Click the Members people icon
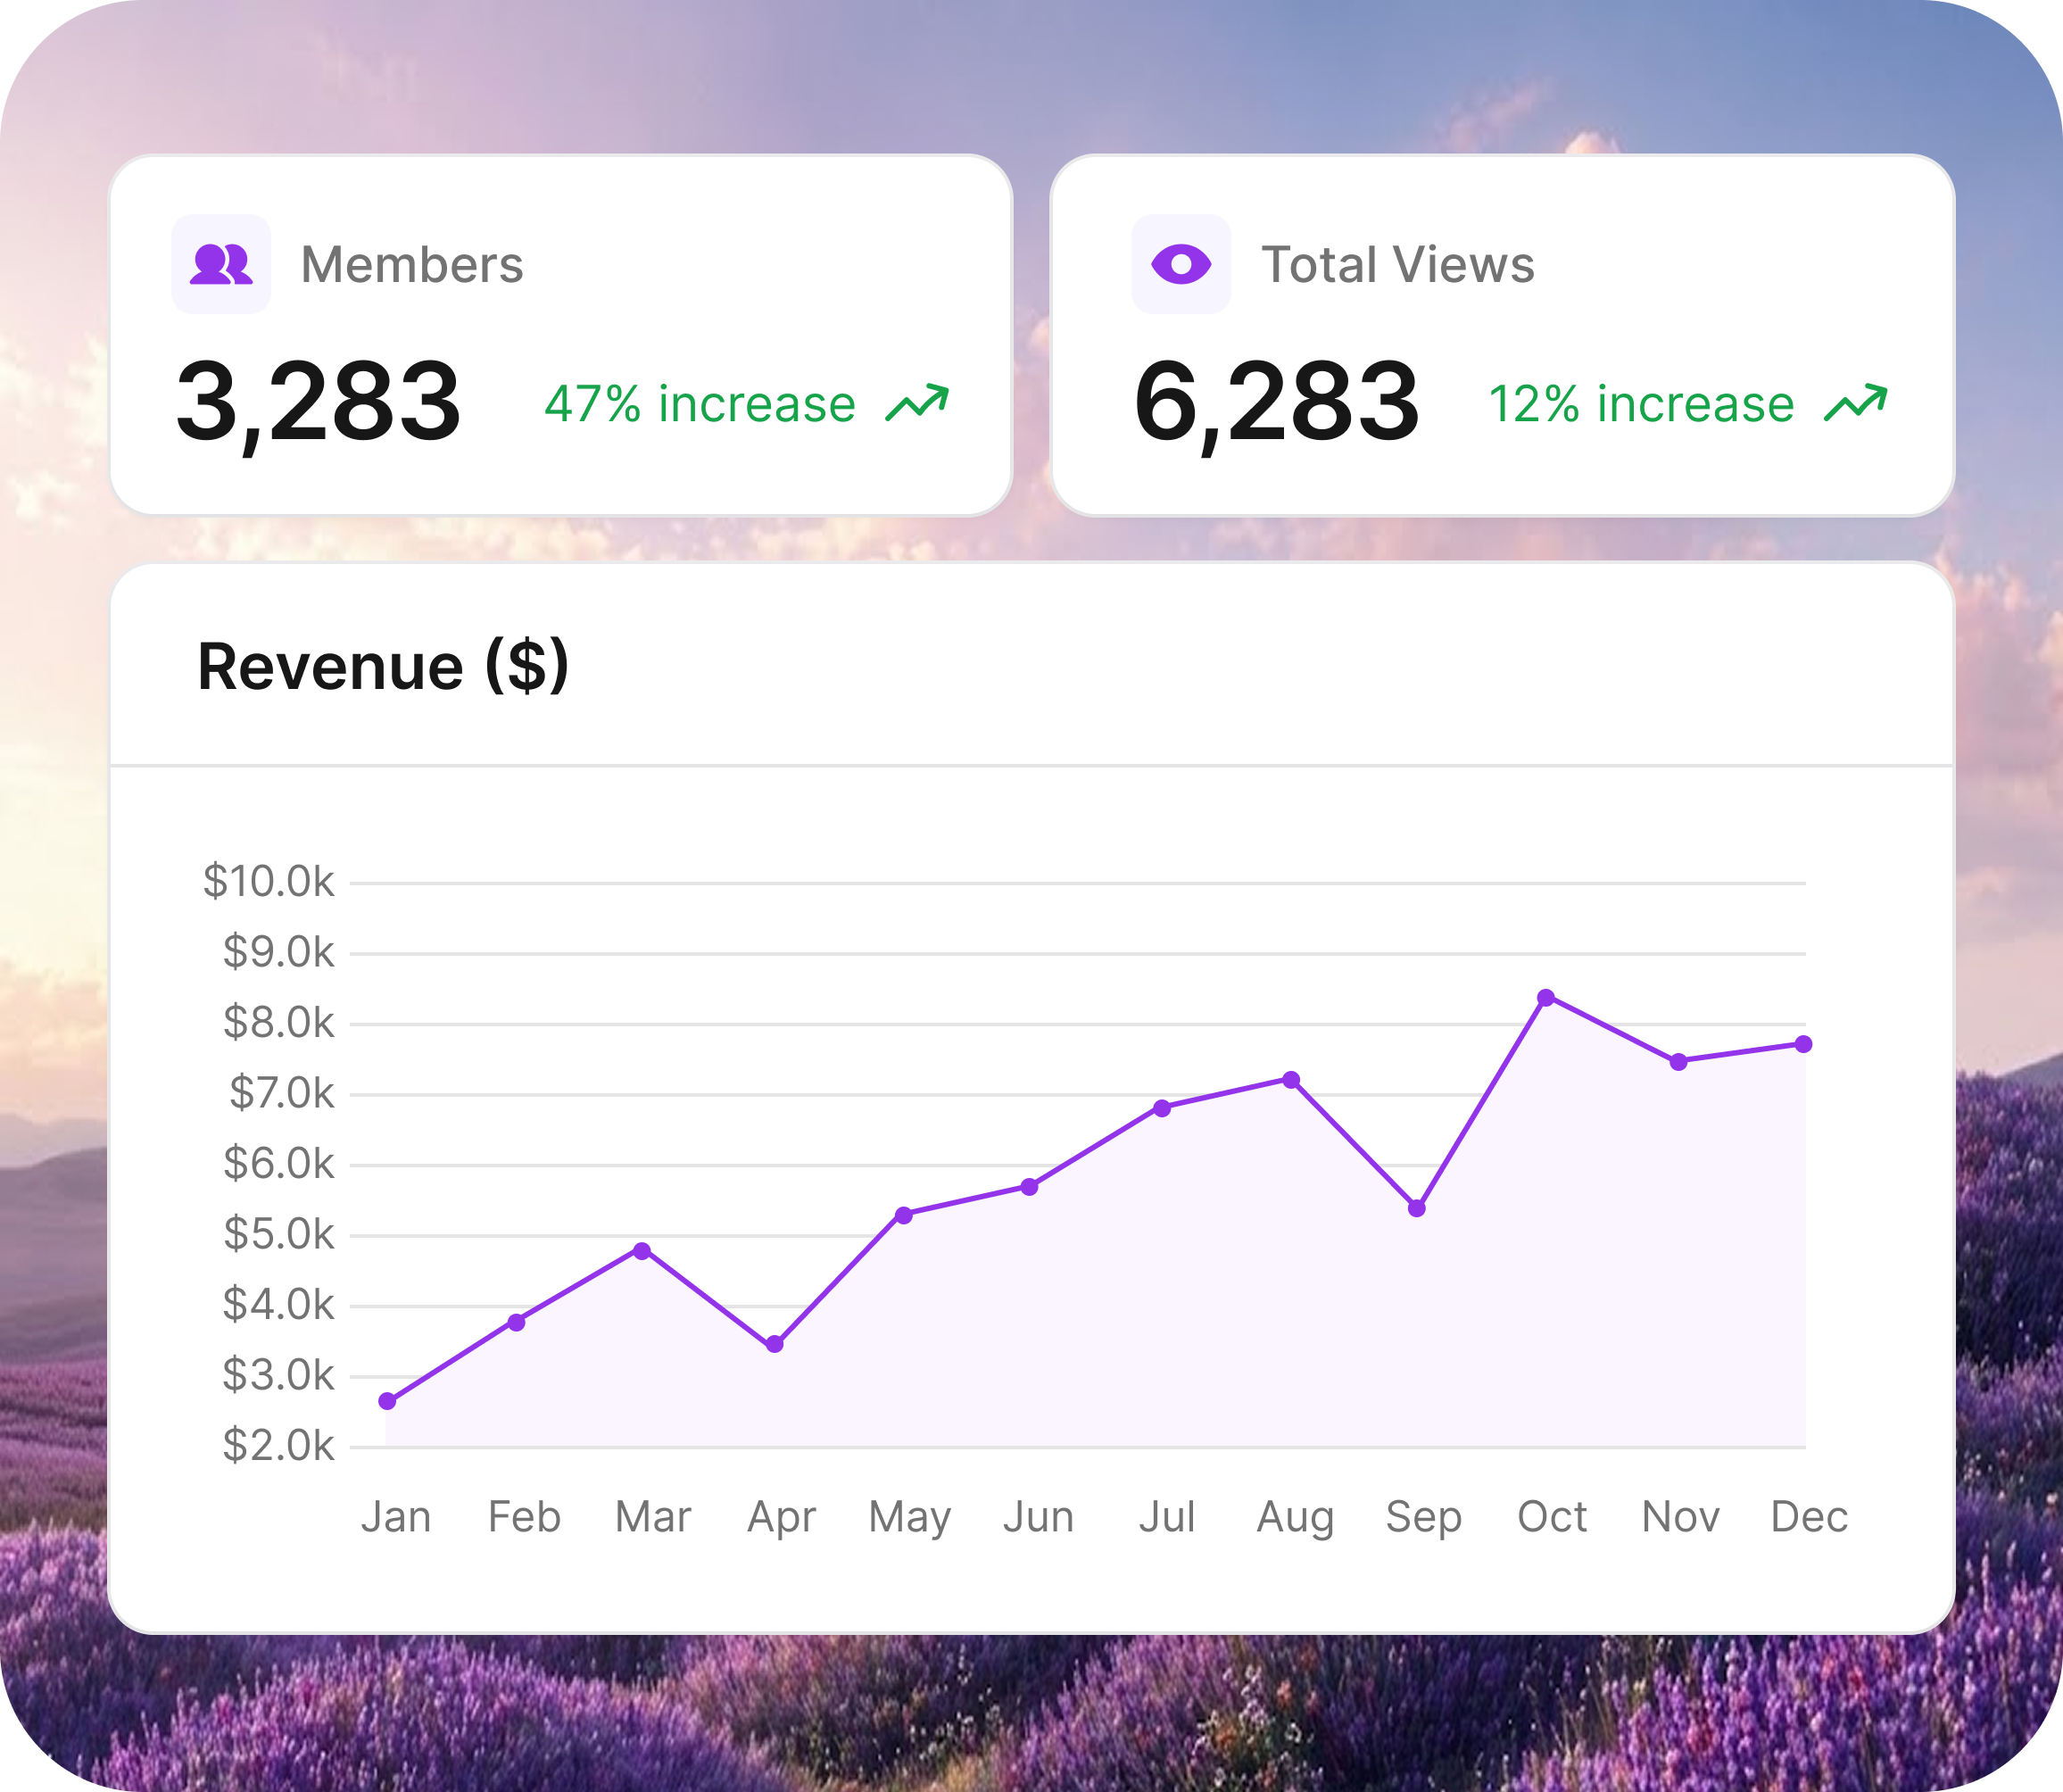Viewport: 2063px width, 1792px height. point(221,264)
